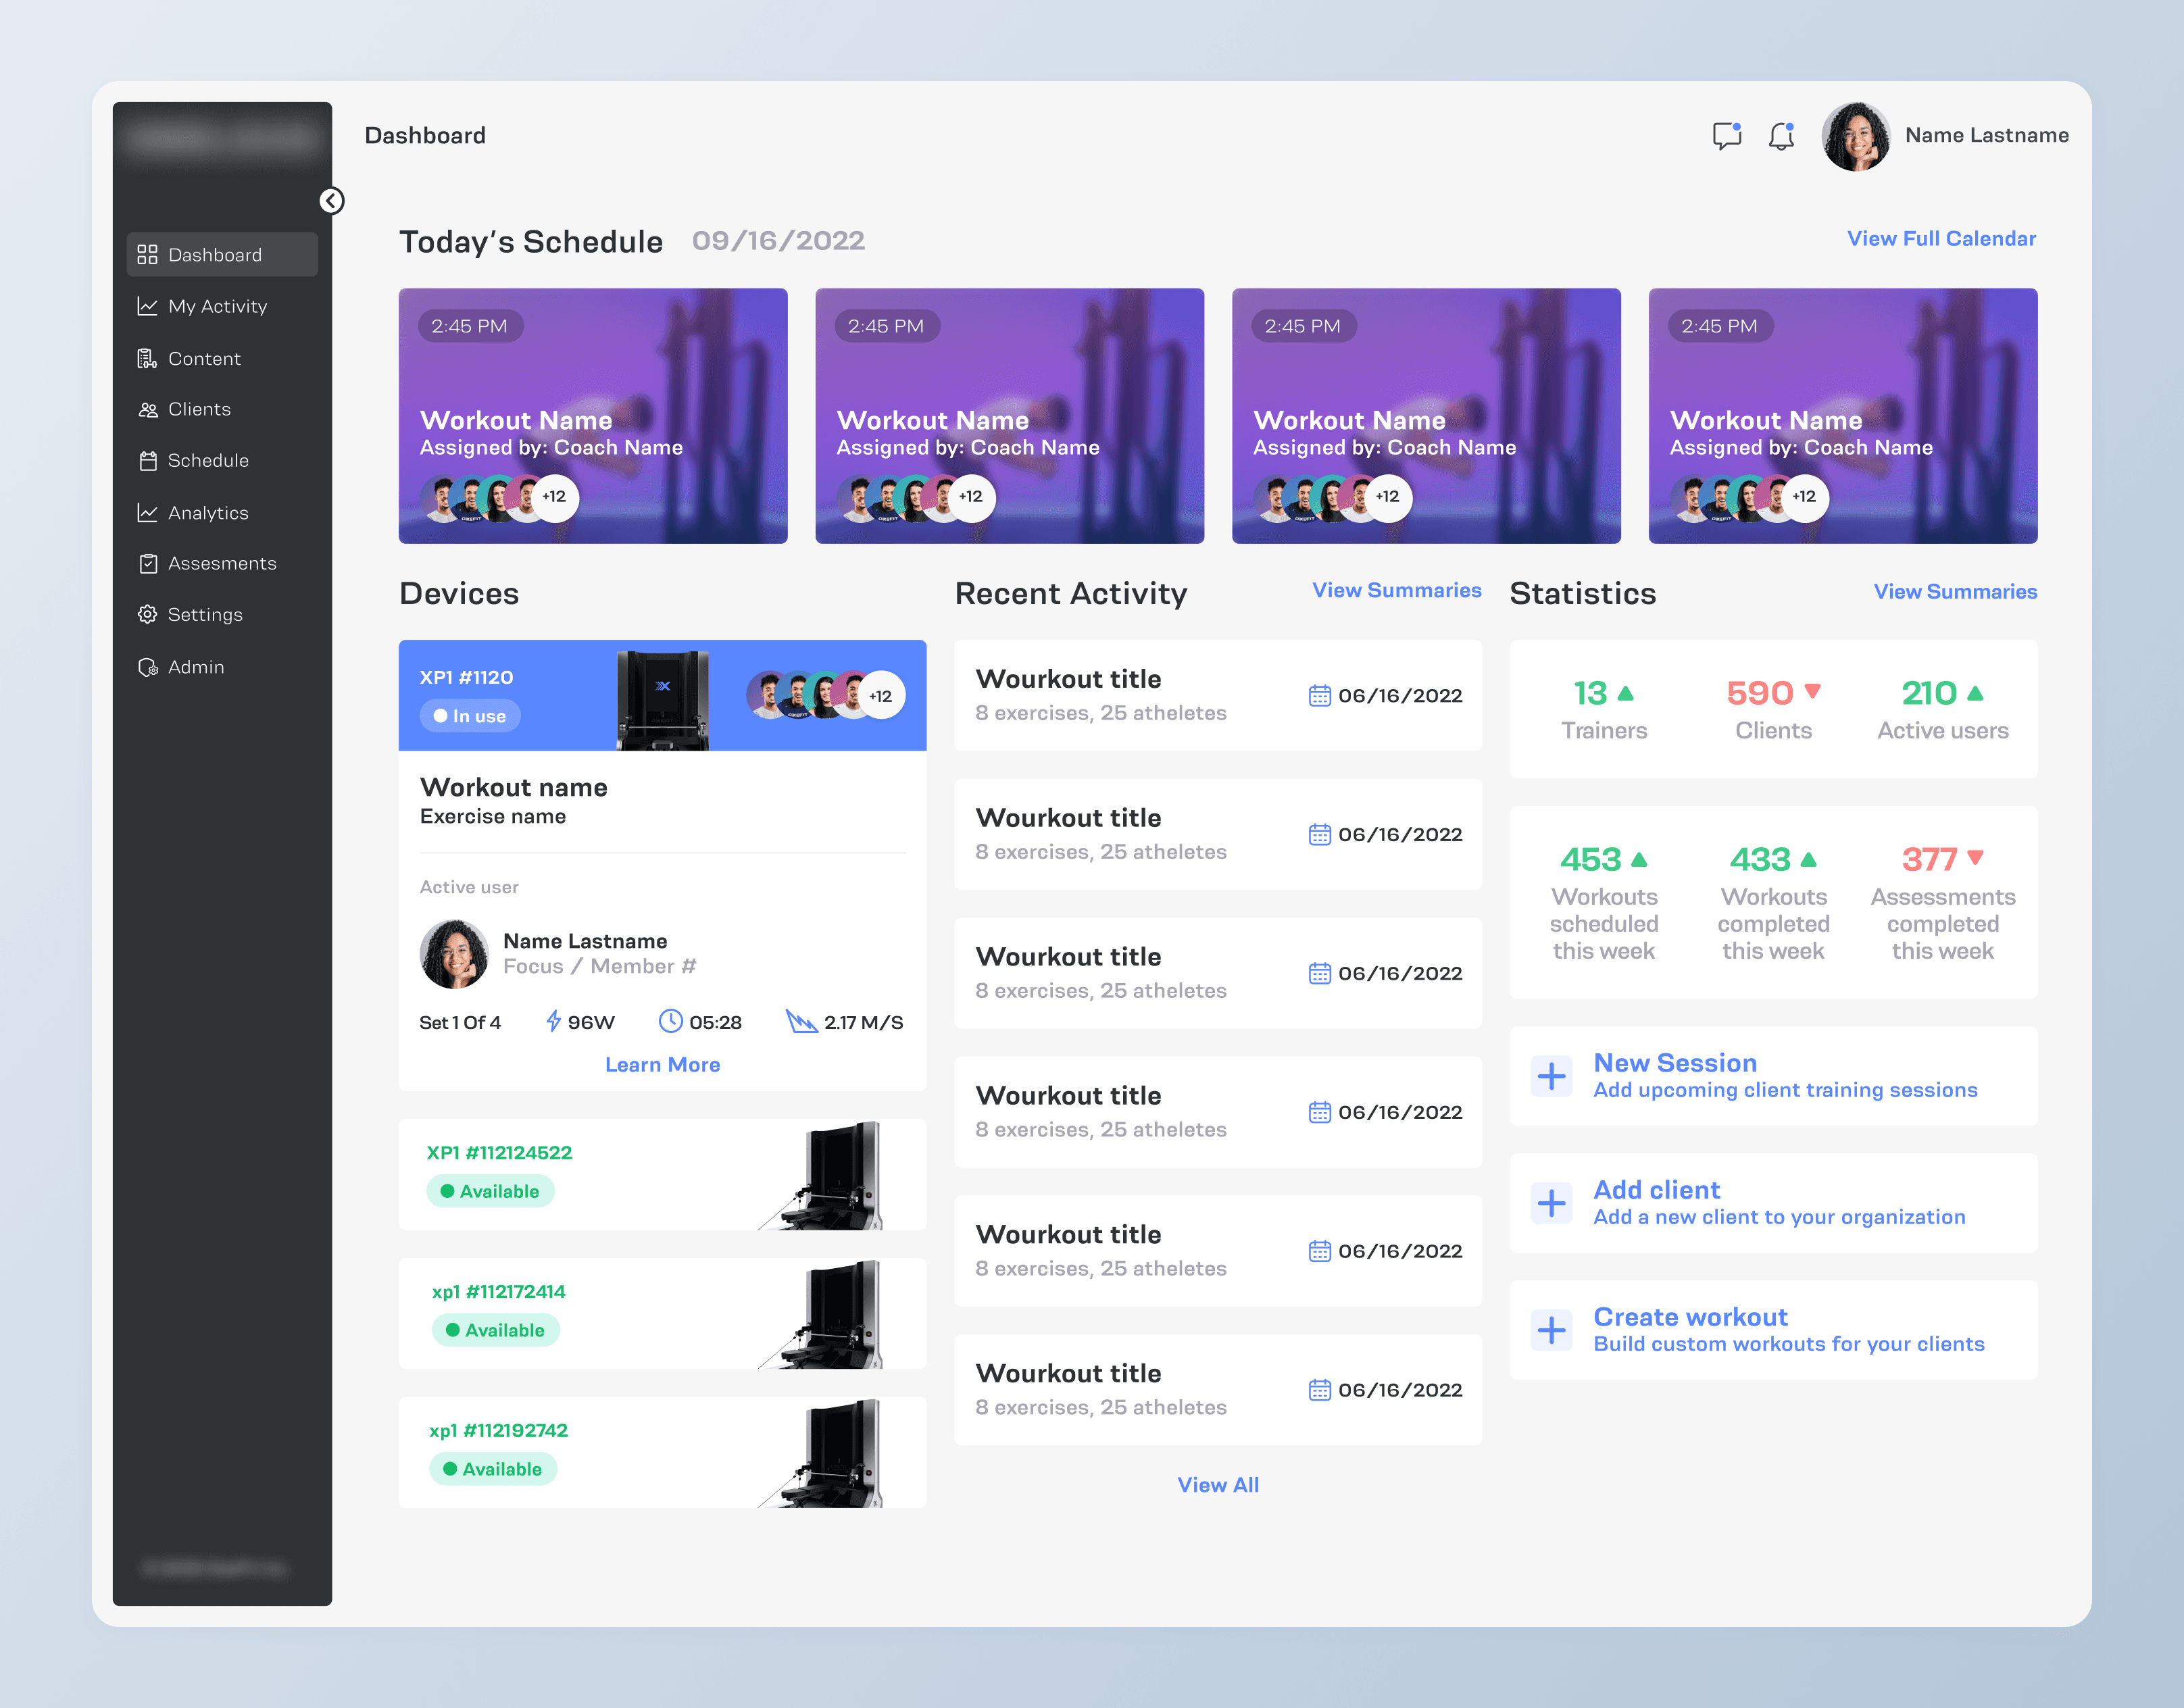Click the Settings gear icon
The width and height of the screenshot is (2184, 1708).
[x=147, y=615]
